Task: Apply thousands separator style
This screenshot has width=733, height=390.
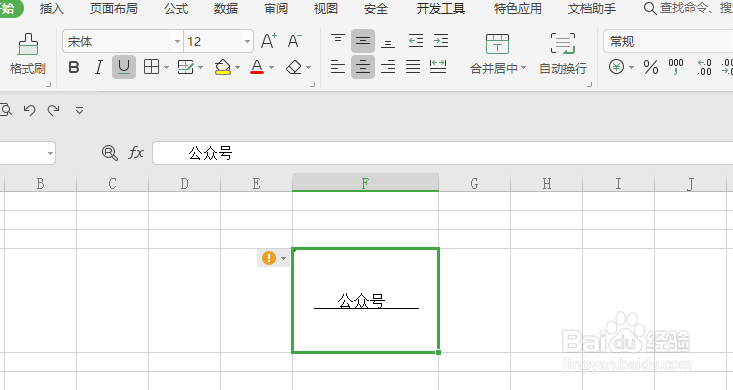Action: [x=676, y=67]
